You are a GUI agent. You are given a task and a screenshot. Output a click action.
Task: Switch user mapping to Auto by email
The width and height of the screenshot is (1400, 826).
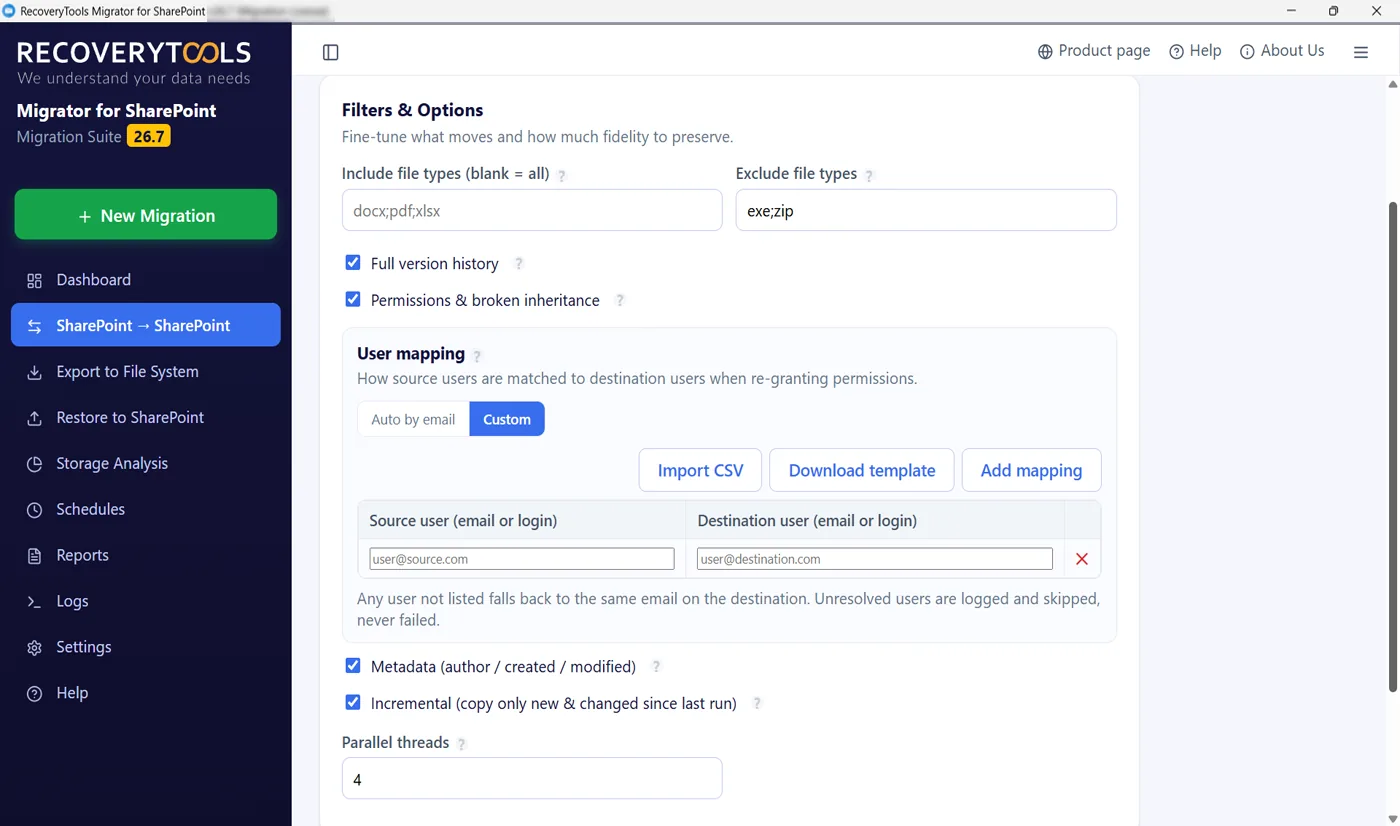tap(413, 419)
